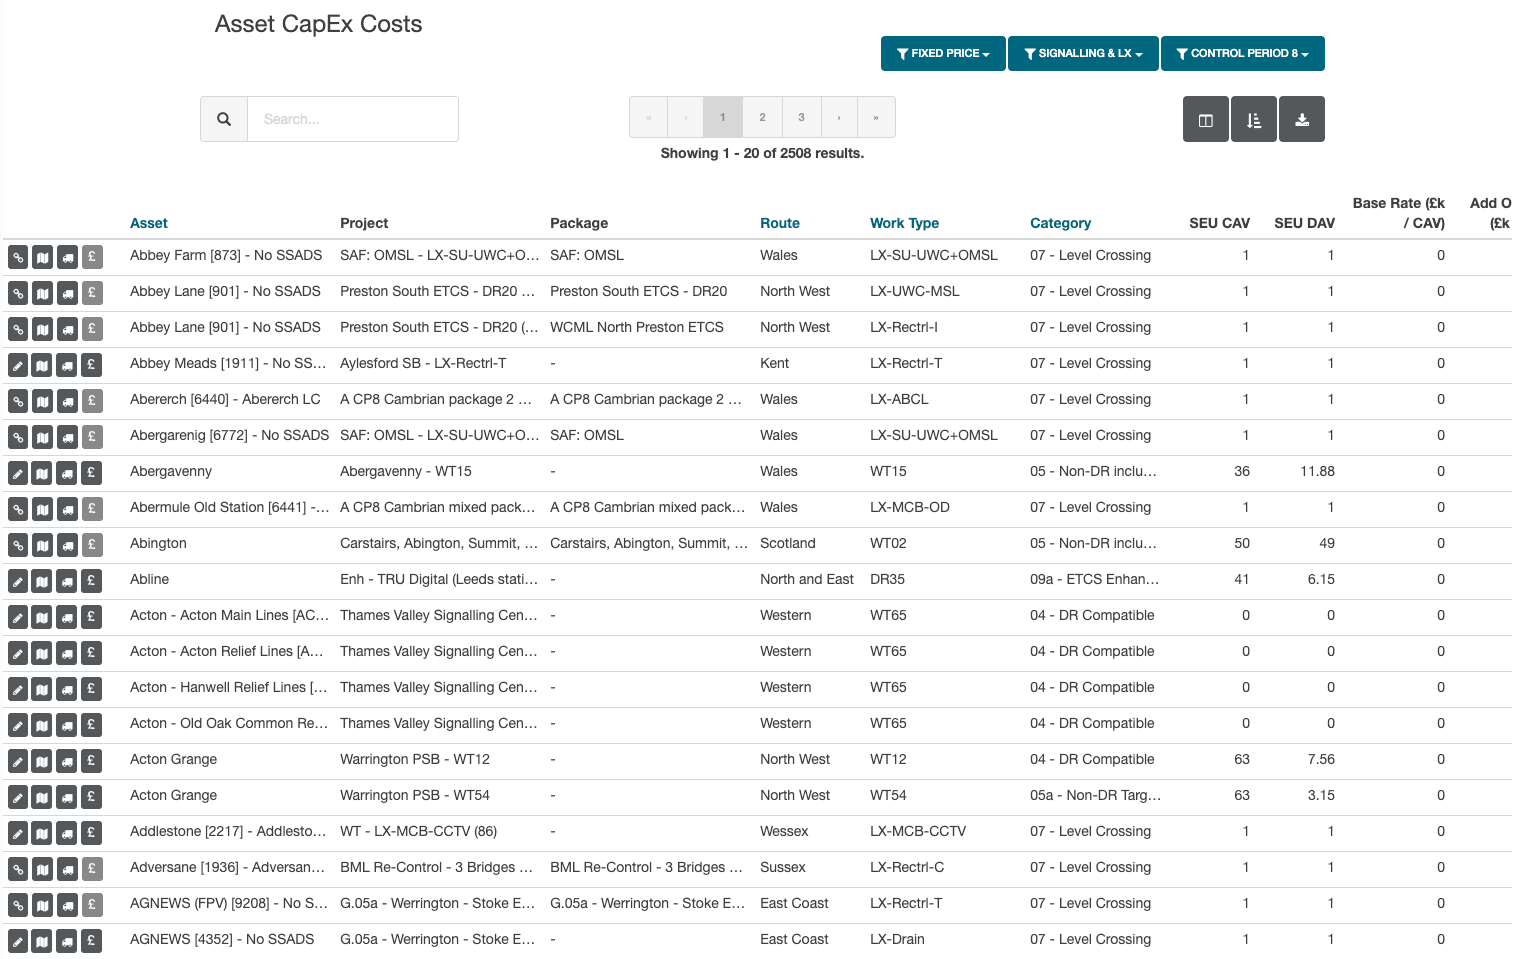Sort table by Asset column header
This screenshot has width=1525, height=959.
[x=149, y=223]
